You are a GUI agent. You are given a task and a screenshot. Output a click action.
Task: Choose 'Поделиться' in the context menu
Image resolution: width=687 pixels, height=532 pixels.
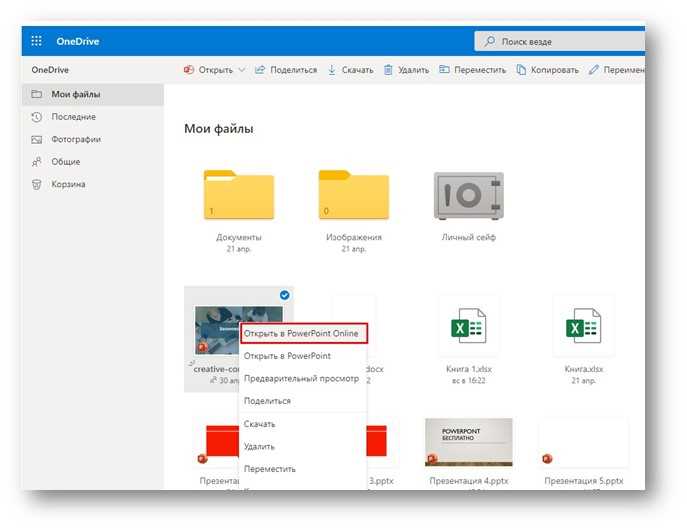pyautogui.click(x=267, y=401)
